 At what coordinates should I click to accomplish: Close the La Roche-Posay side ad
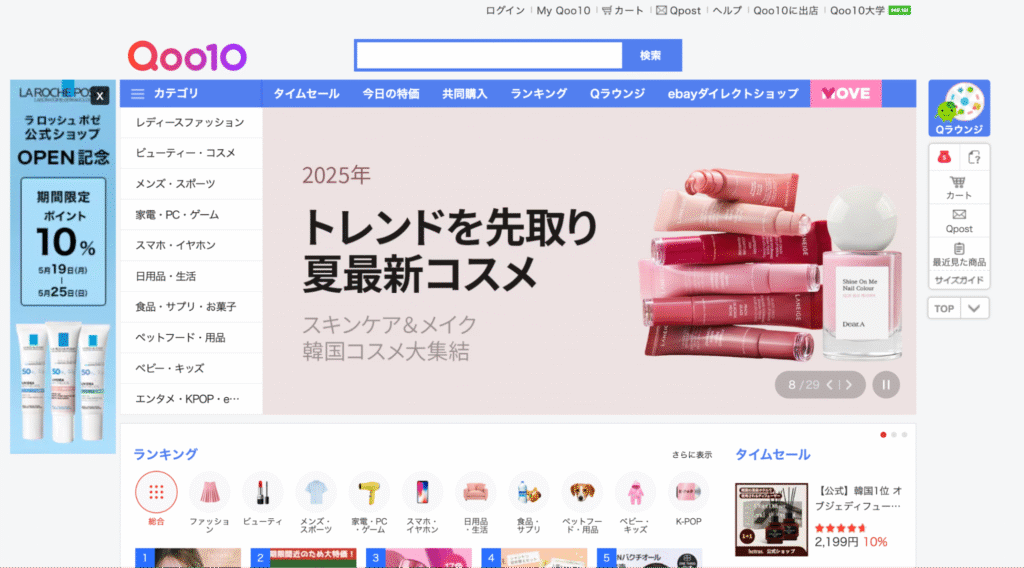coord(99,96)
